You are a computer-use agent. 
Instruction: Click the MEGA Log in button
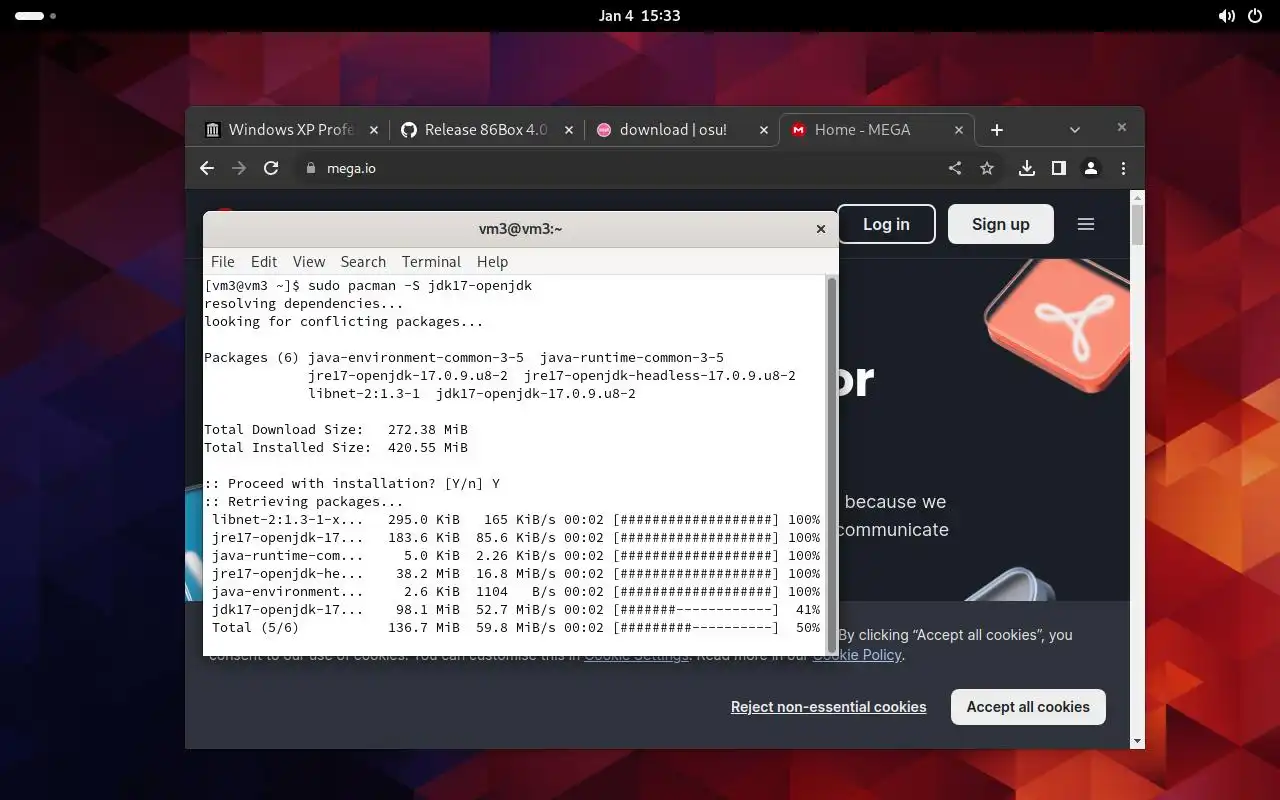click(886, 224)
